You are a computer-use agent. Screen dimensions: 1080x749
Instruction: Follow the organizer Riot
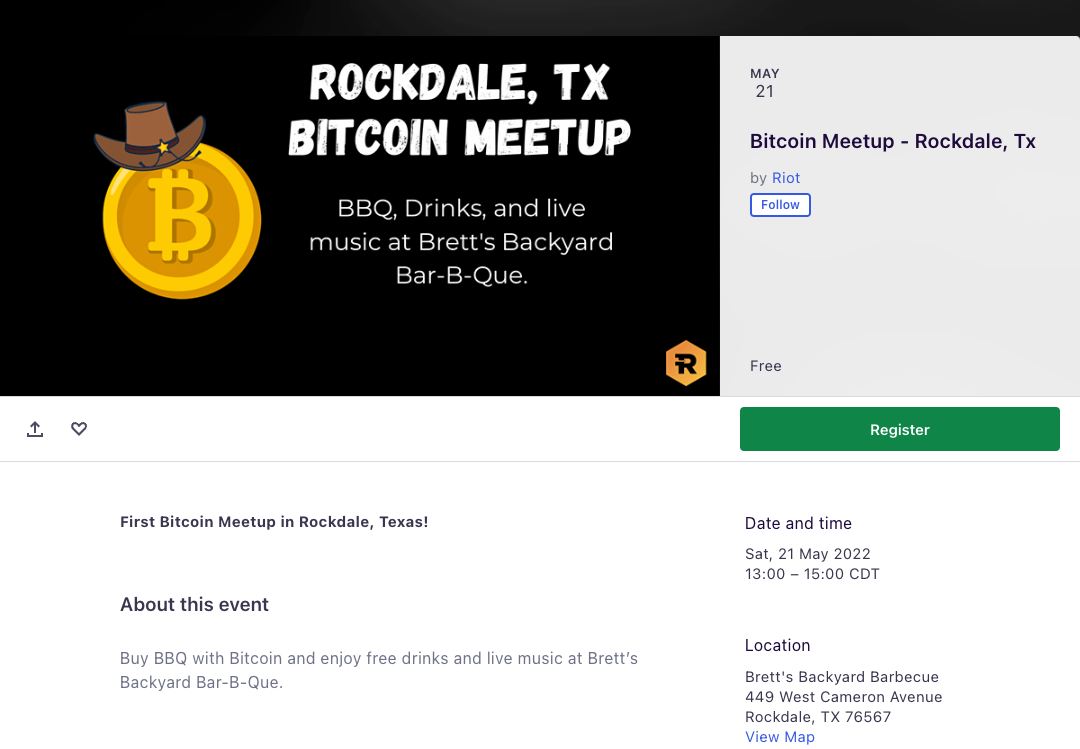(x=780, y=205)
